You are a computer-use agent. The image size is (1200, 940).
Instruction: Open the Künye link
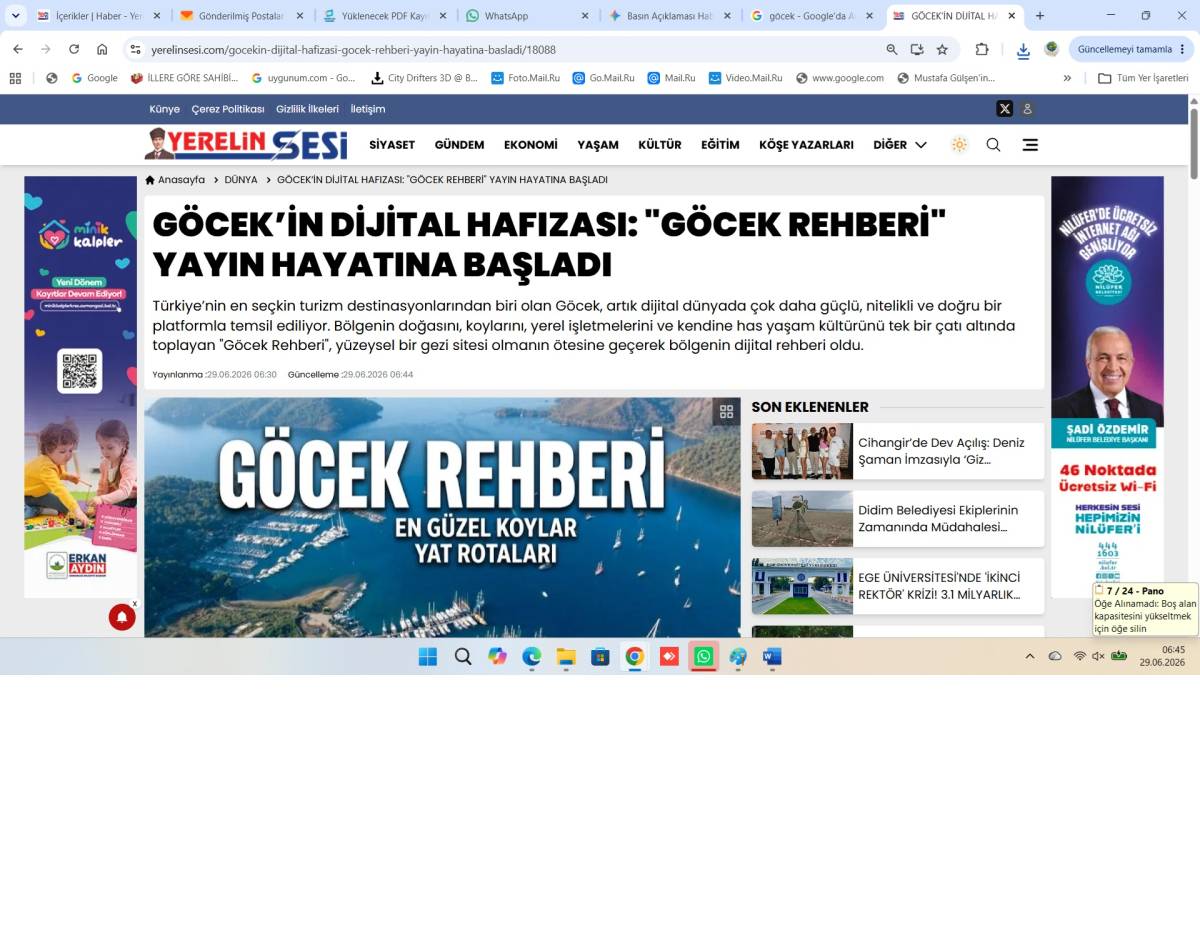point(164,109)
